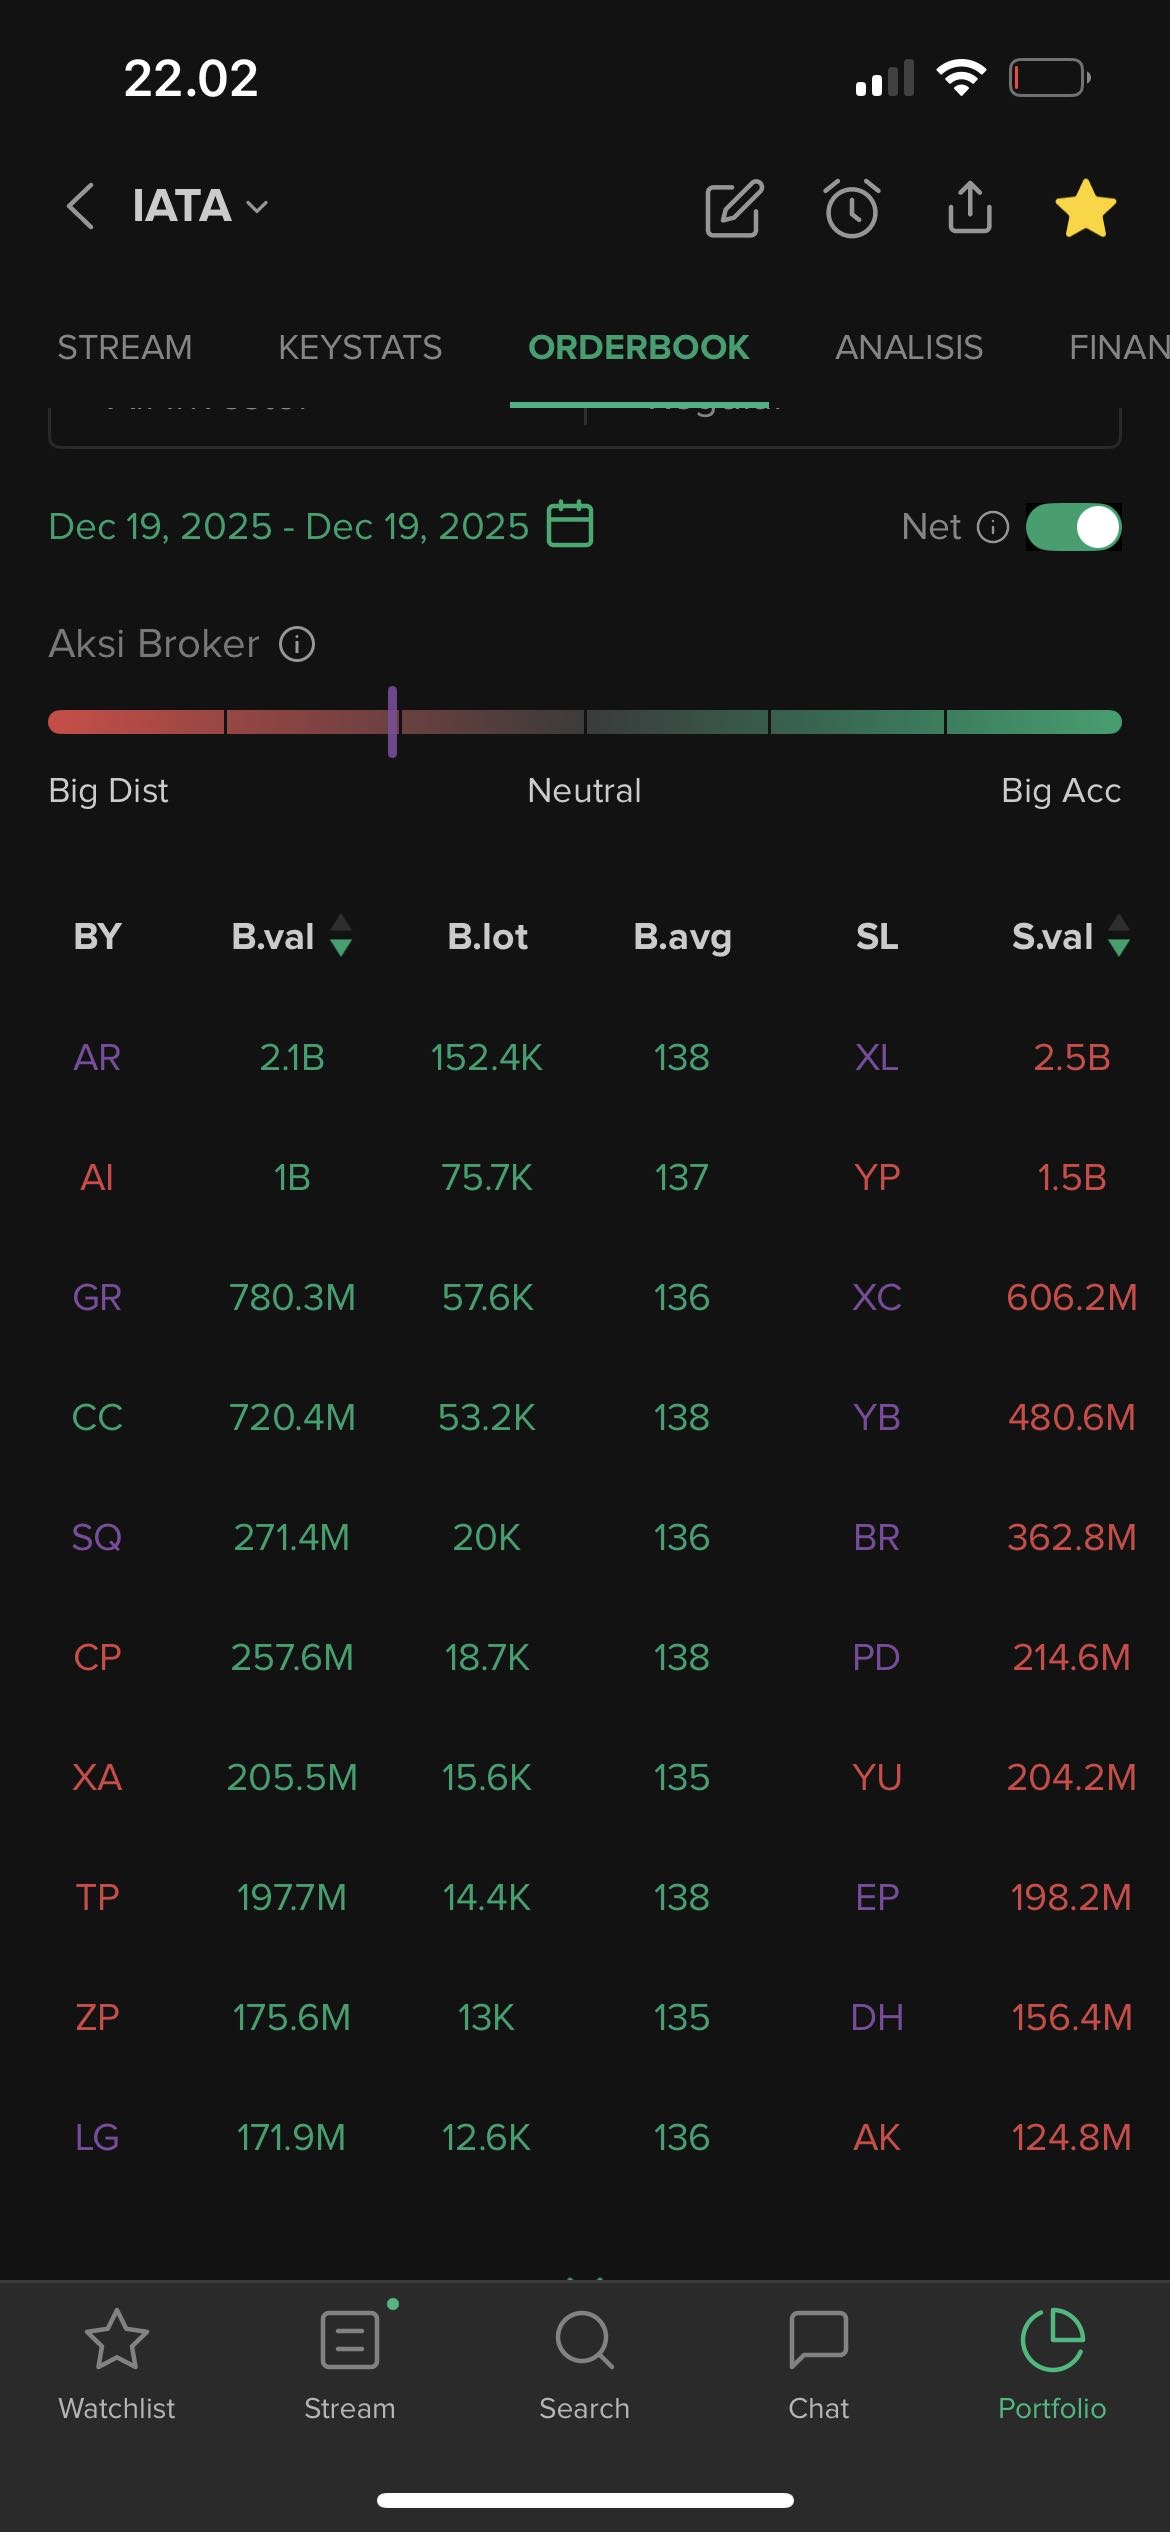Screen dimensions: 1170x2532
Task: Tap the Dec 19, 2025 date range
Action: (288, 526)
